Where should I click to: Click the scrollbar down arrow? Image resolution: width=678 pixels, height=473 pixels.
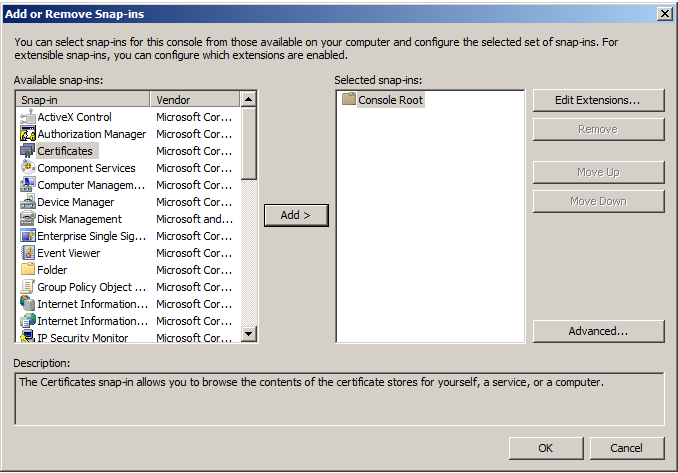tap(249, 333)
